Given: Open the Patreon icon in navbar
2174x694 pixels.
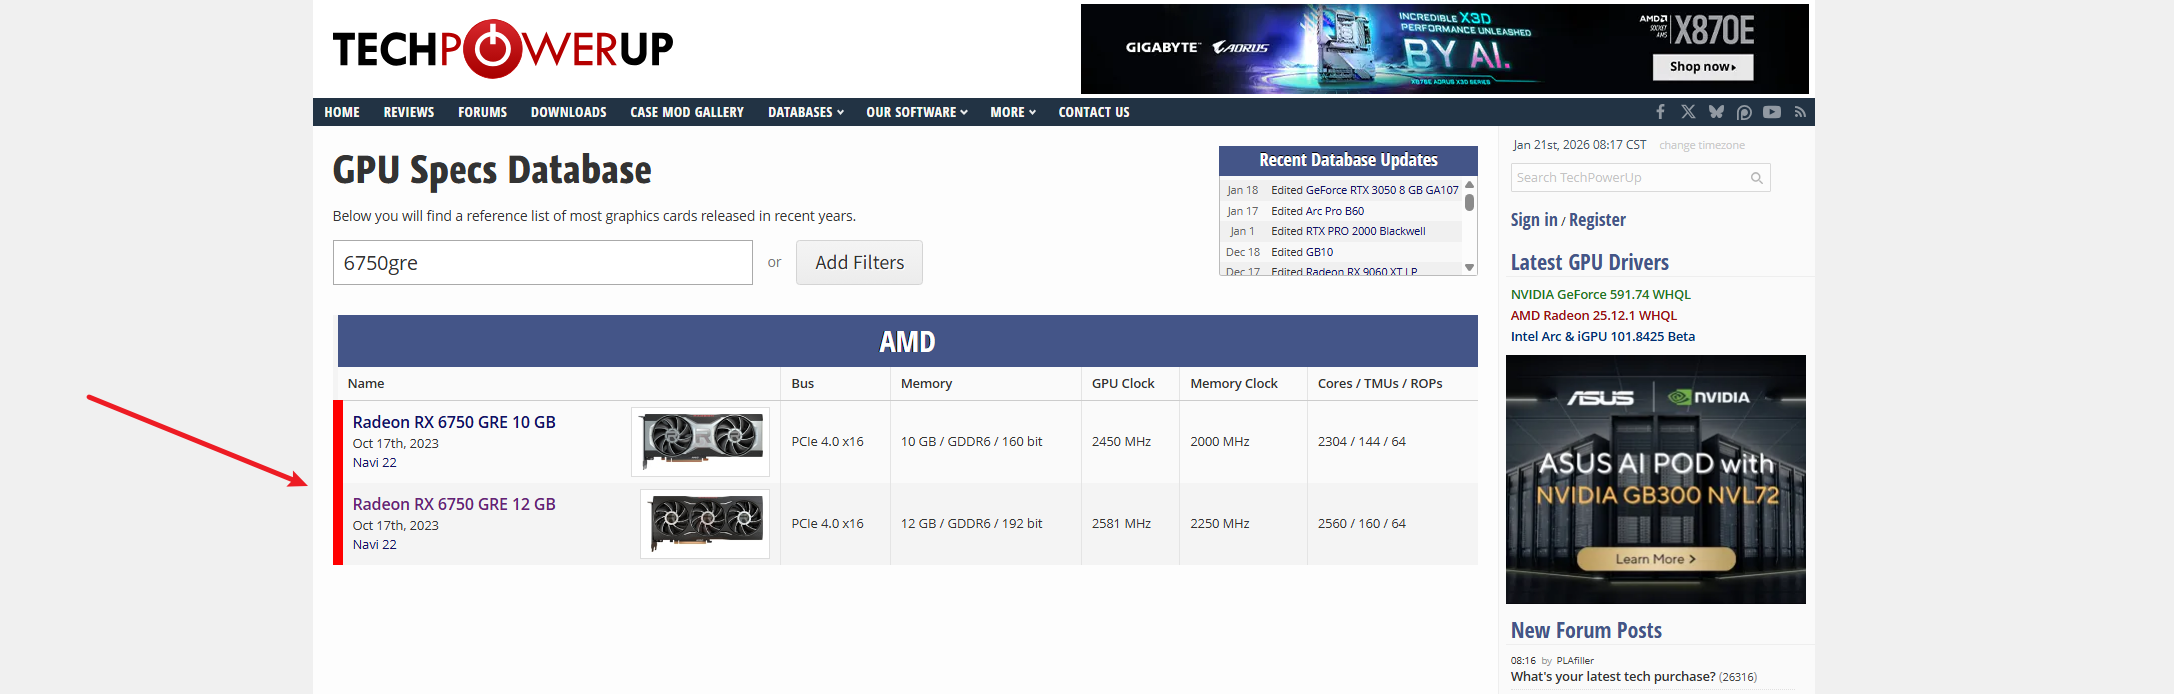Looking at the screenshot, I should point(1744,112).
